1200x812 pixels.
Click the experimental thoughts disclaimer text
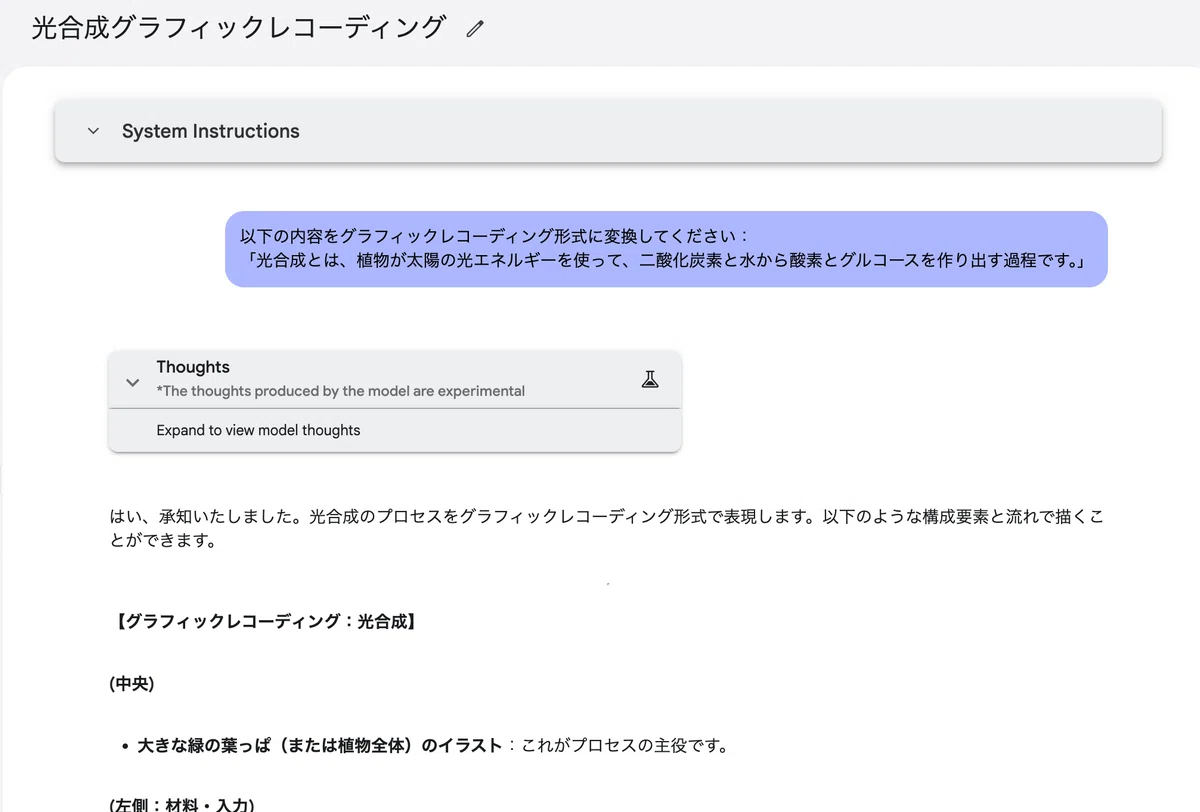(340, 391)
